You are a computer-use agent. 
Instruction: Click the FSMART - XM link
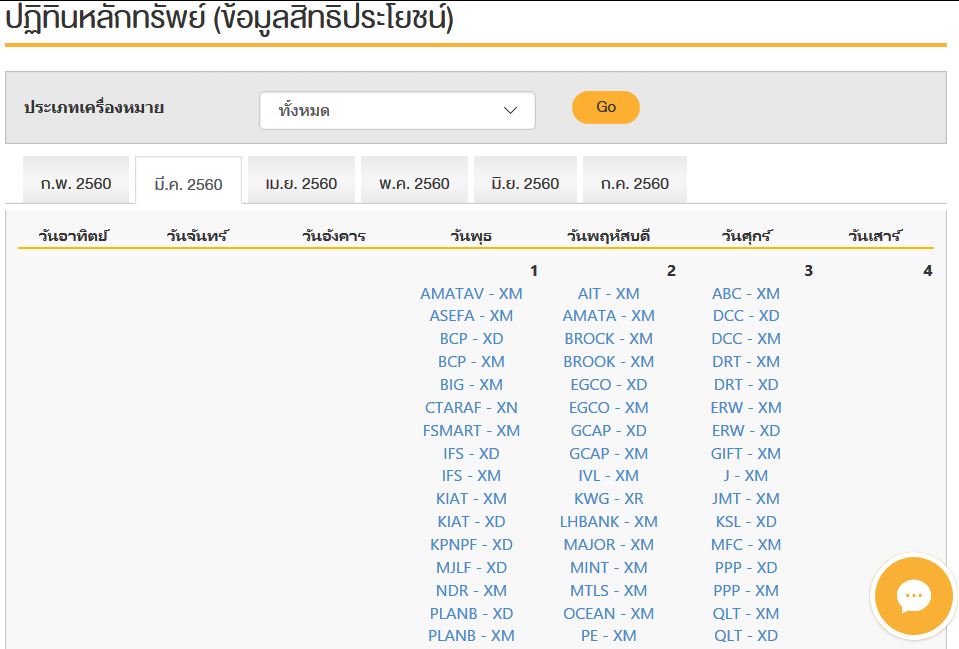(471, 431)
